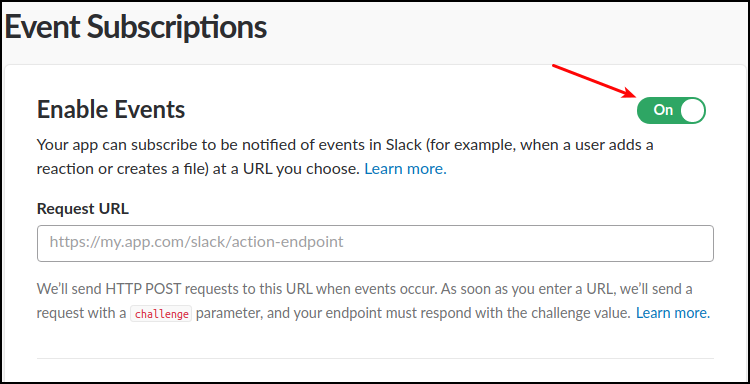Click the red arrow annotation's arrowhead

click(630, 93)
